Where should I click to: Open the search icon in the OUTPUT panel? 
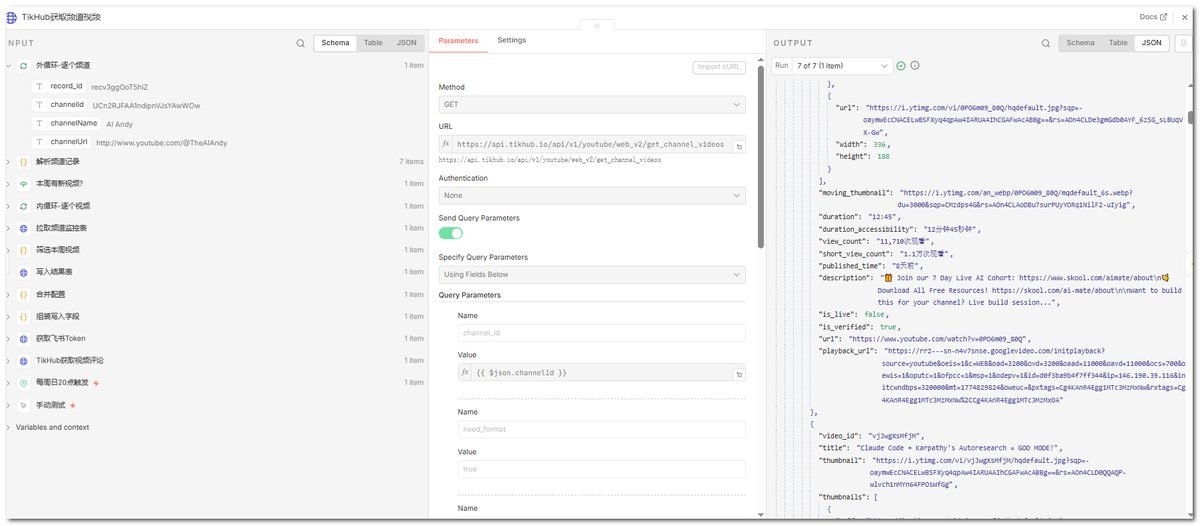tap(1046, 43)
